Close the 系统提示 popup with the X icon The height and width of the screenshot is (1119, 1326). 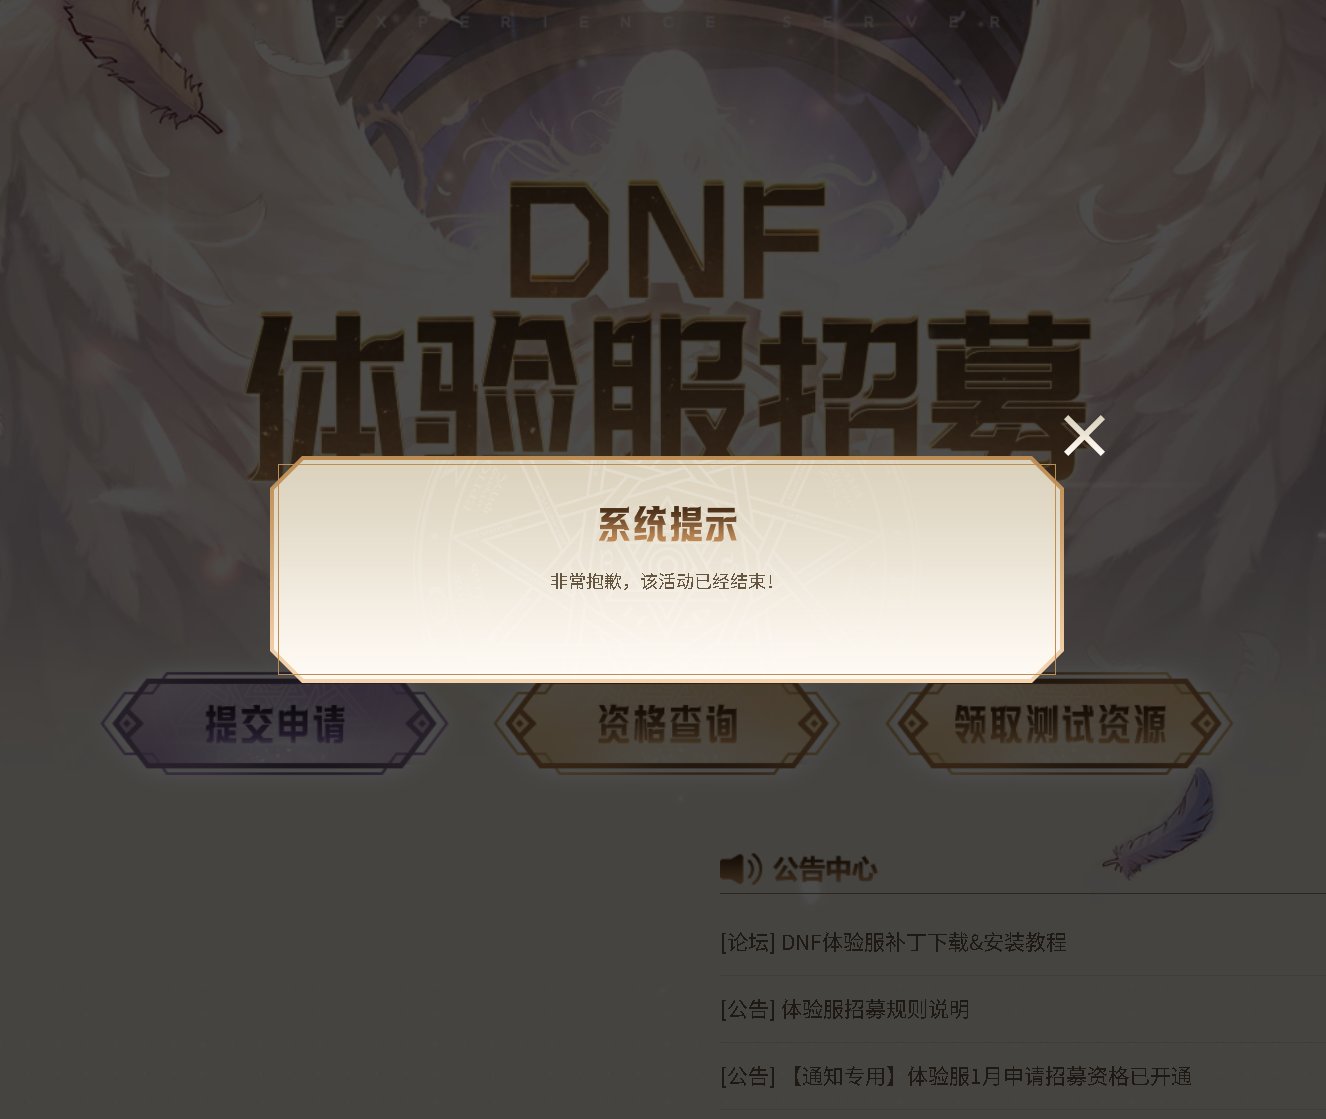point(1084,436)
